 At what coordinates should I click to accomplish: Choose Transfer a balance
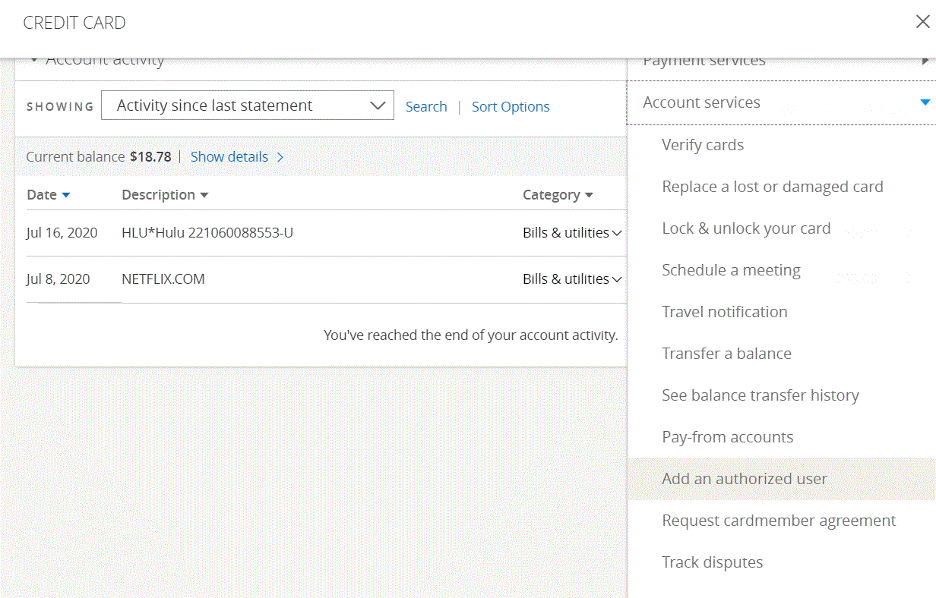pos(726,354)
